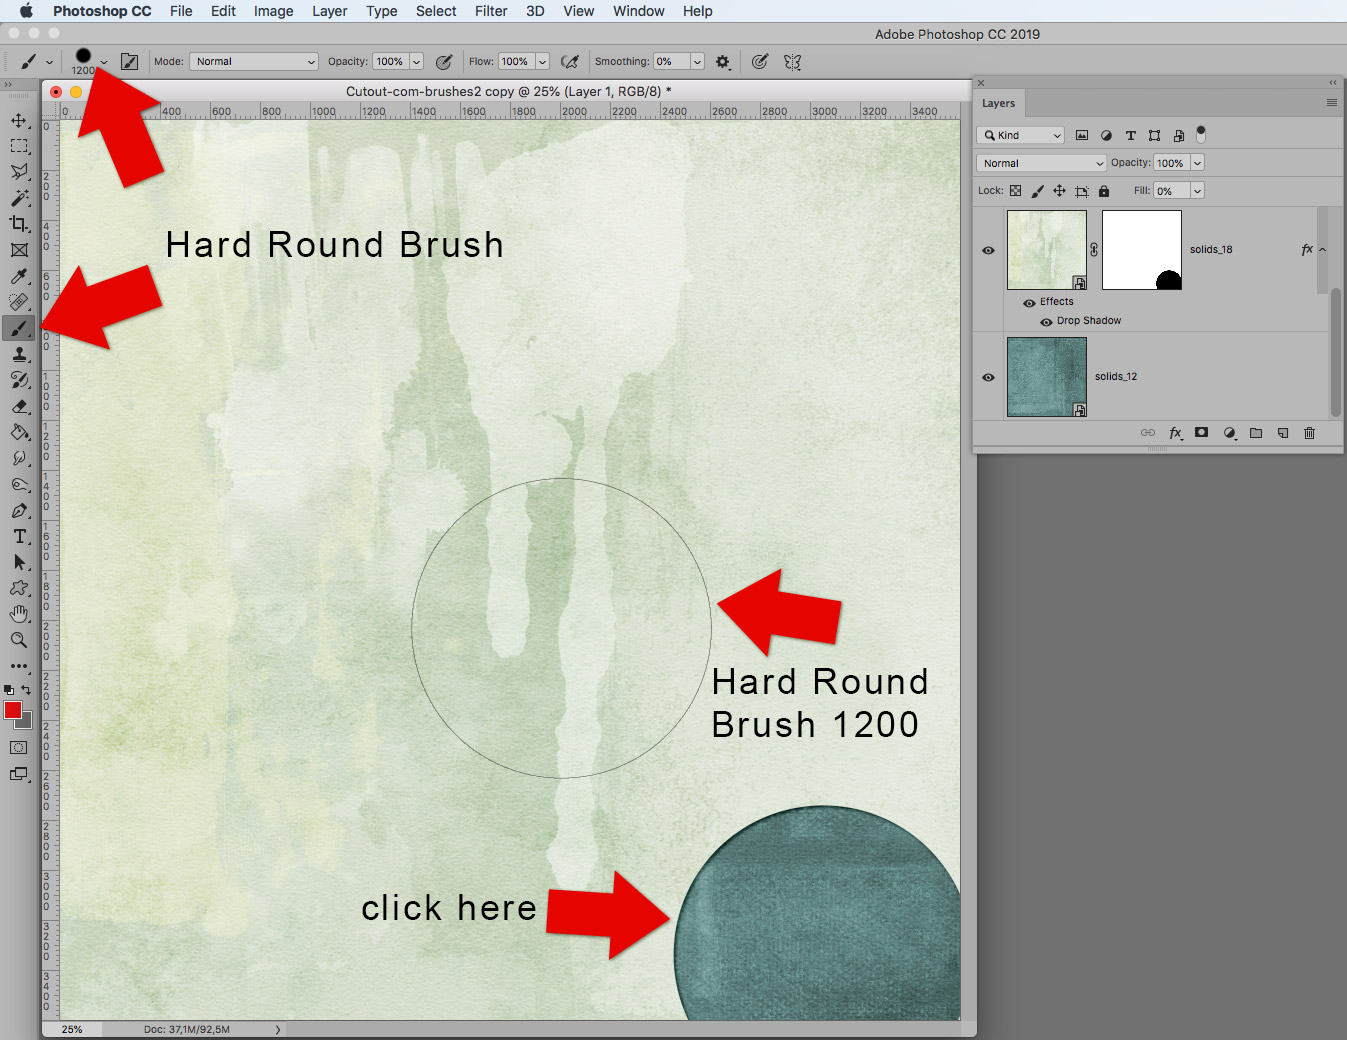
Task: Open blending Mode dropdown in options bar
Action: pyautogui.click(x=254, y=62)
